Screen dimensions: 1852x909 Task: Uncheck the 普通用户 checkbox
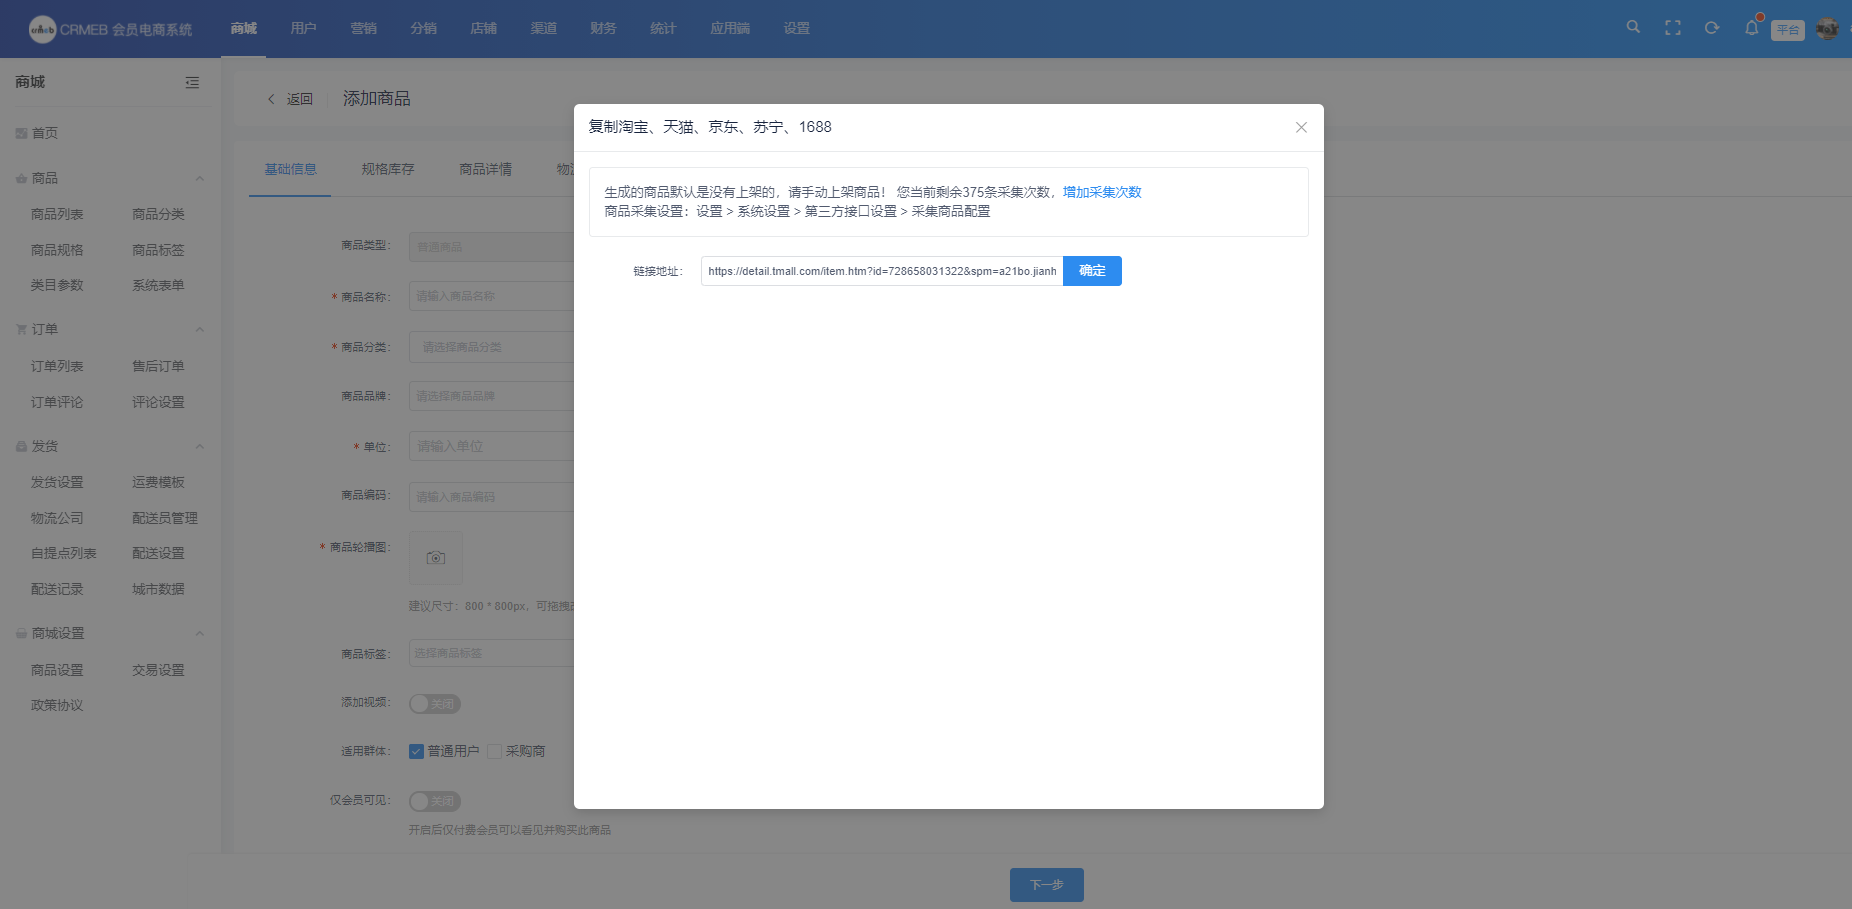[417, 752]
